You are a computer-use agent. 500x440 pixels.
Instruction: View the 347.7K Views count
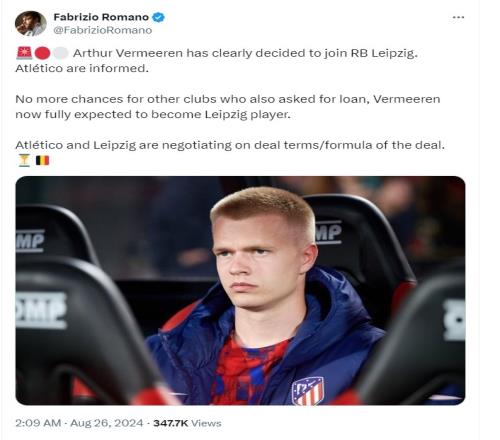coord(187,423)
